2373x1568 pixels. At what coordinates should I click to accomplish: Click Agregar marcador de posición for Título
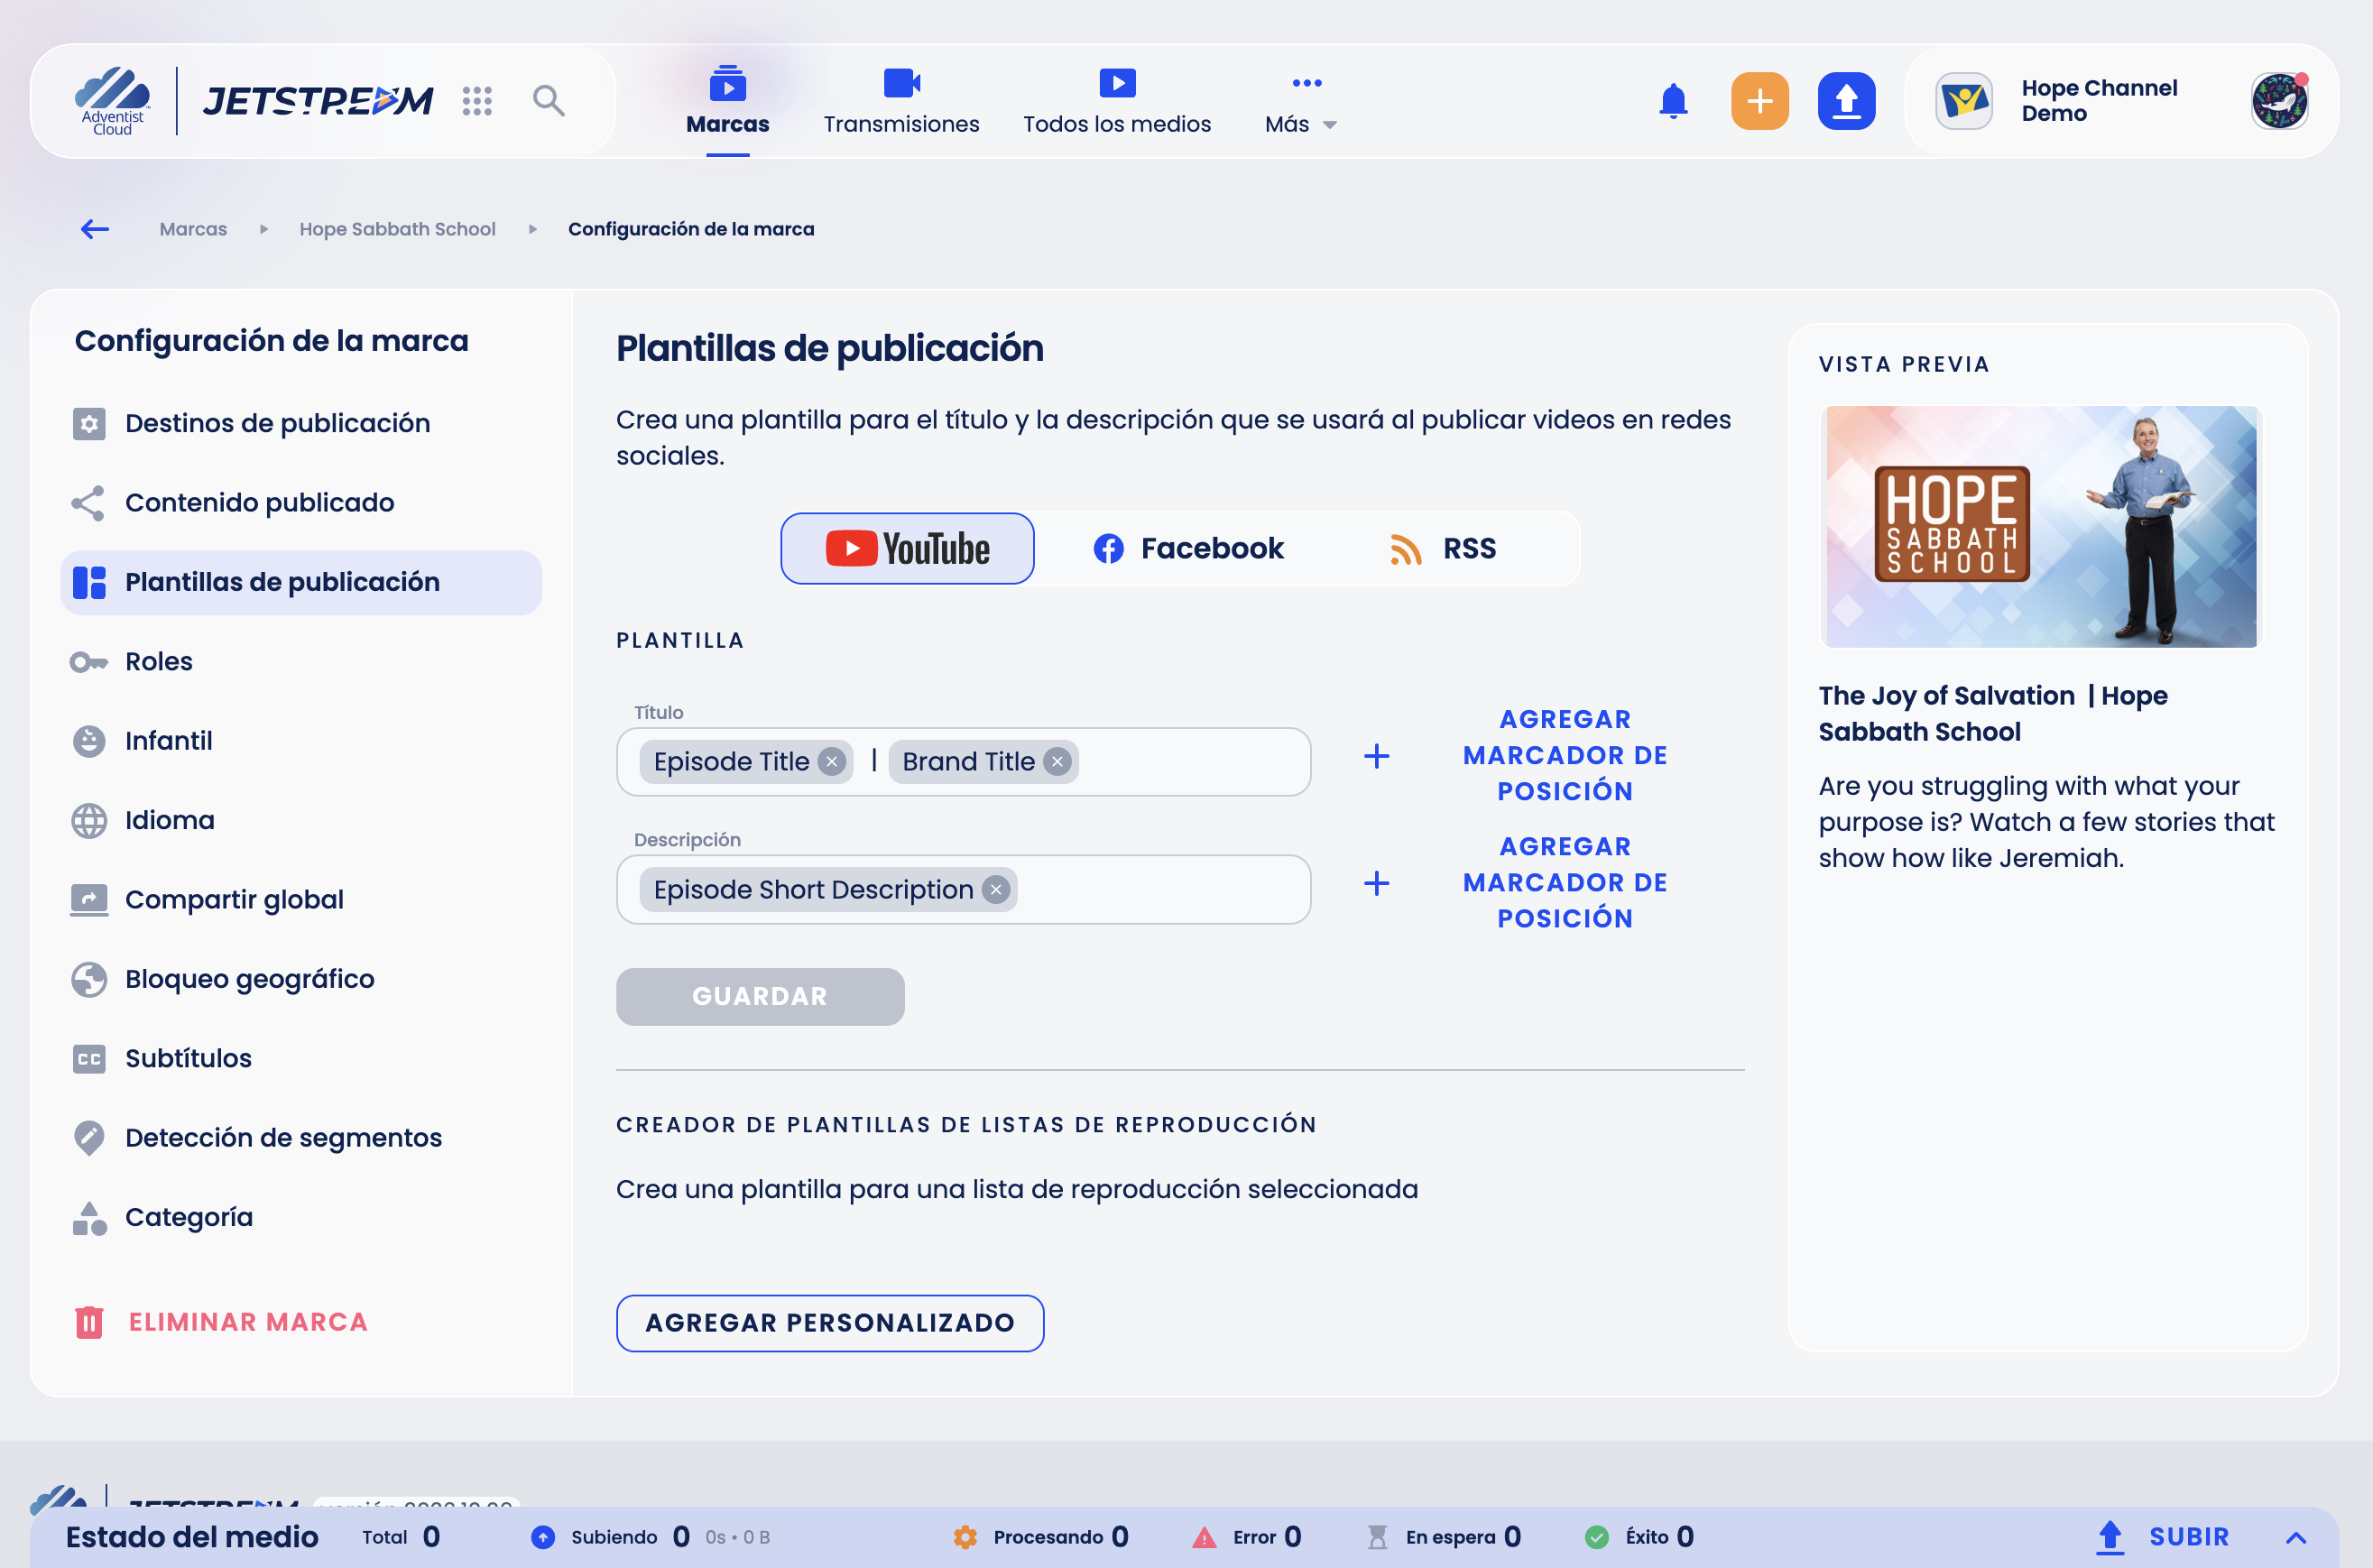click(x=1565, y=756)
